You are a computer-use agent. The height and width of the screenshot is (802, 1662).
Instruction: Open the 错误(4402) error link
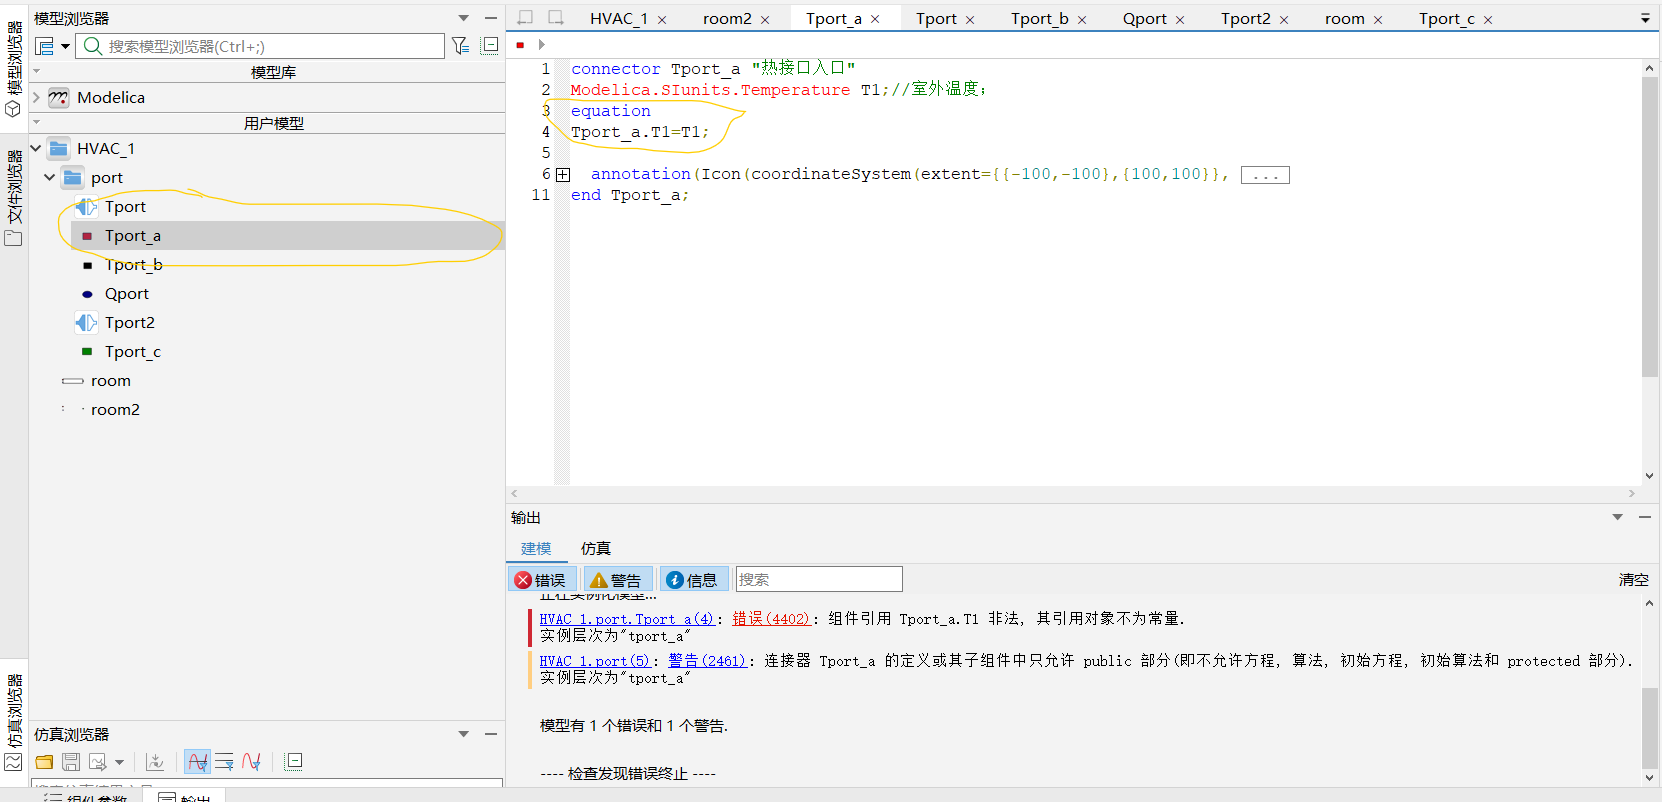(771, 619)
